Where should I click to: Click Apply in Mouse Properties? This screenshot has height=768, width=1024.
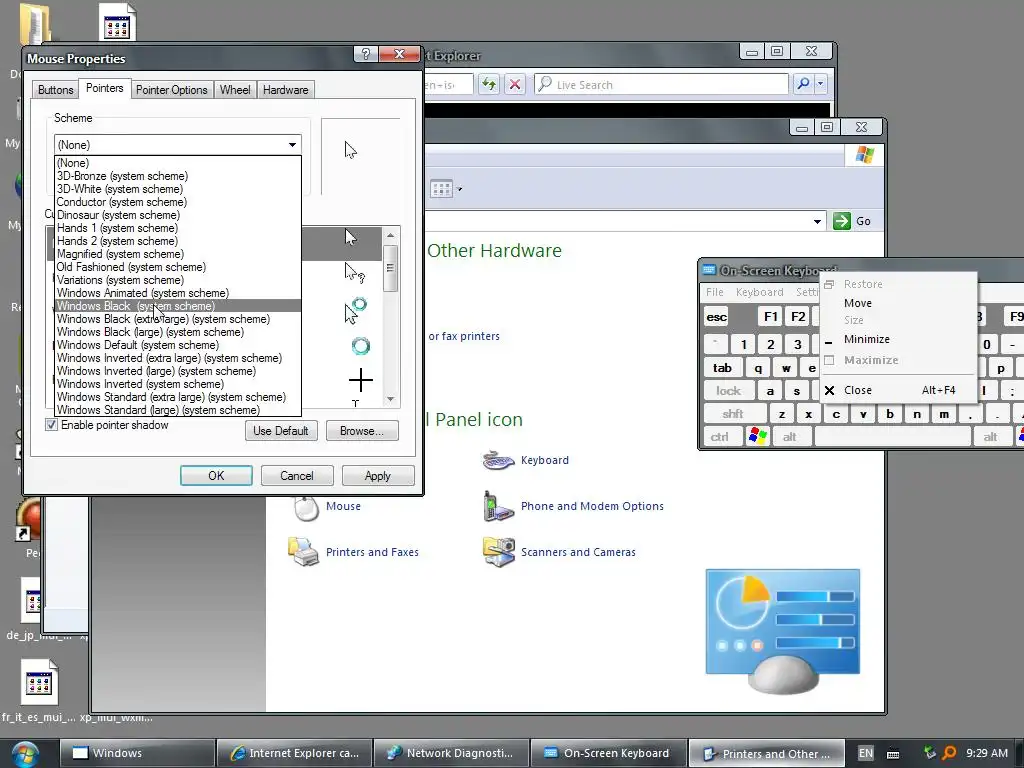coord(377,475)
